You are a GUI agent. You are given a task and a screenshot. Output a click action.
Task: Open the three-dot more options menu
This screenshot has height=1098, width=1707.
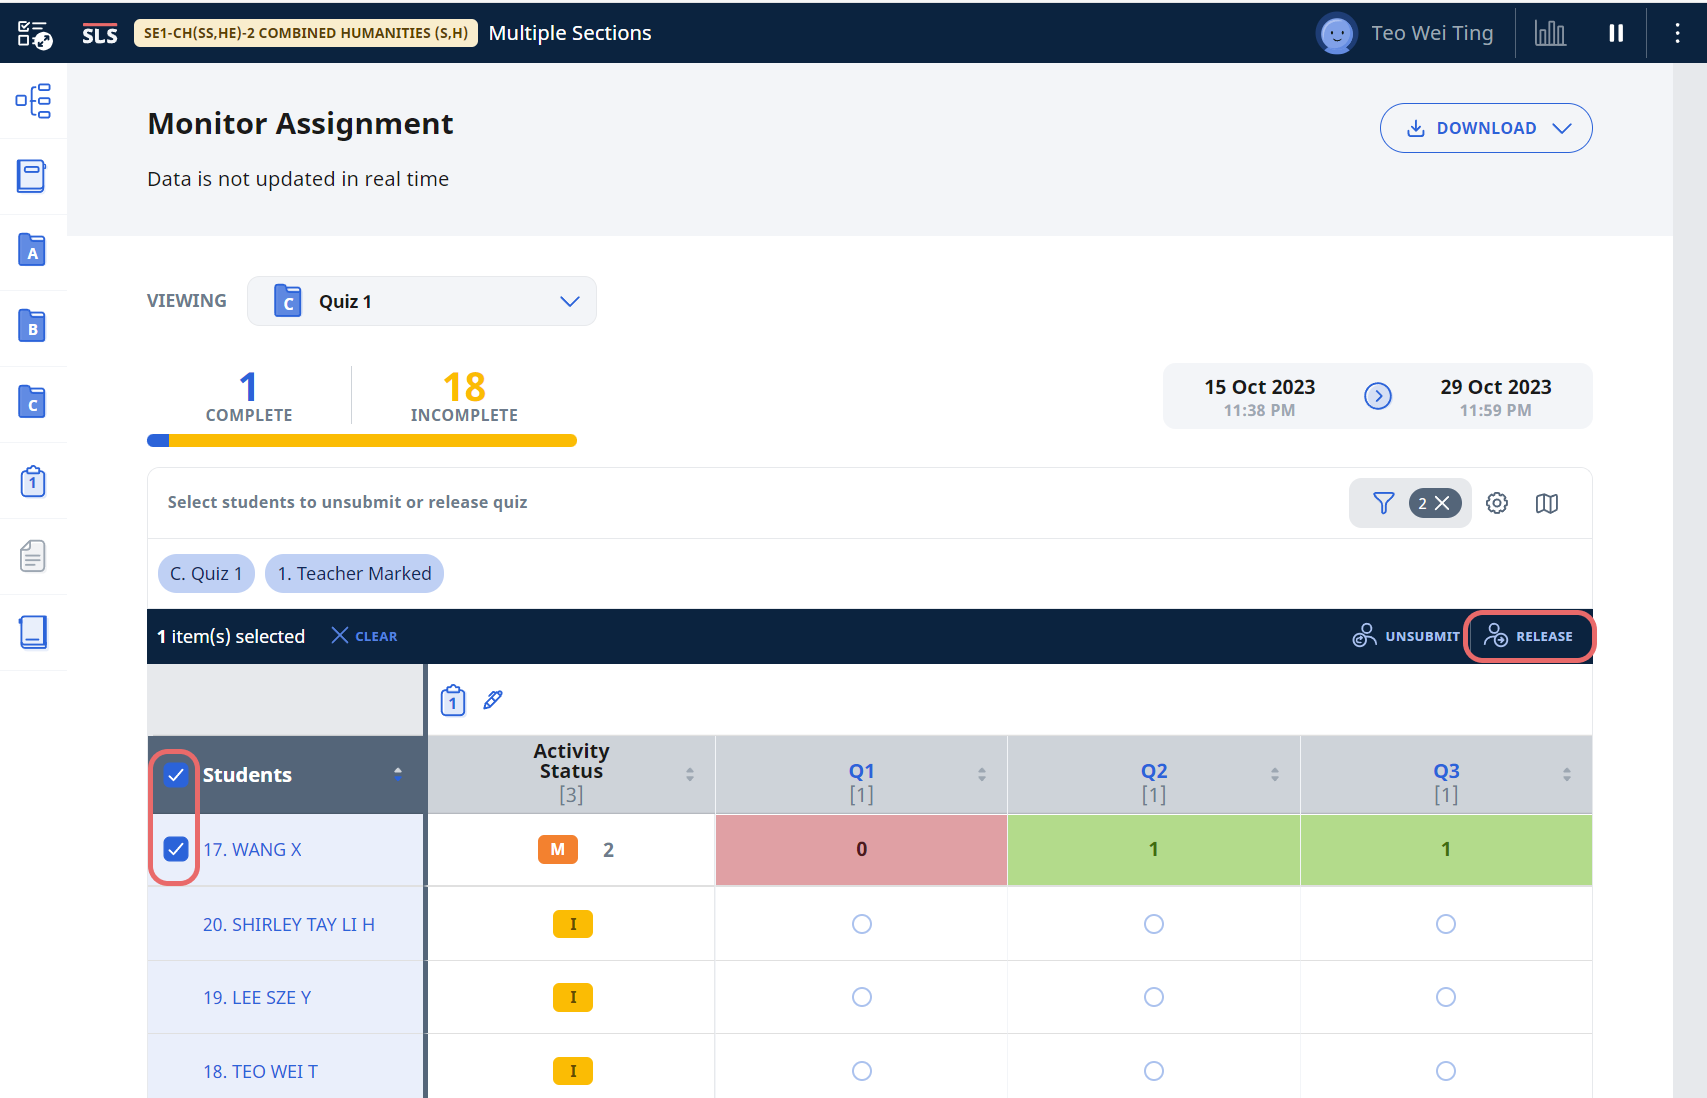pyautogui.click(x=1677, y=33)
